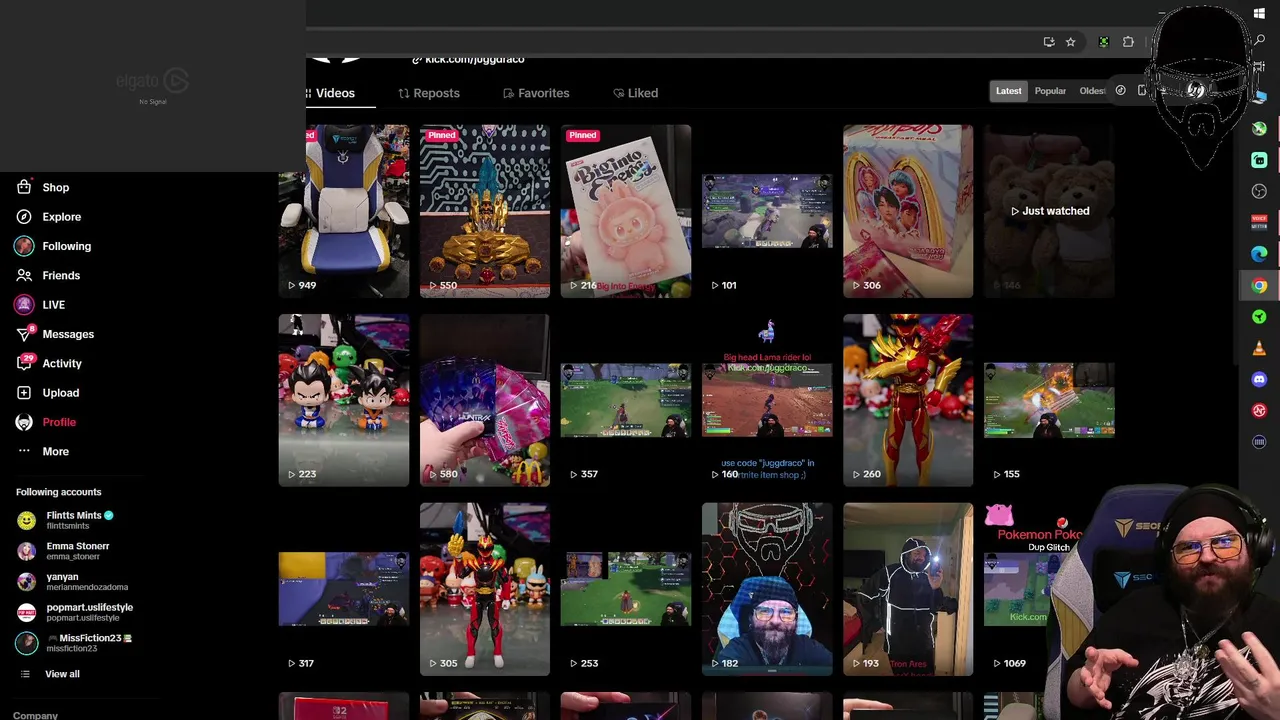Image resolution: width=1280 pixels, height=720 pixels.
Task: Open Streamlabs icon in the taskbar
Action: tap(1259, 160)
